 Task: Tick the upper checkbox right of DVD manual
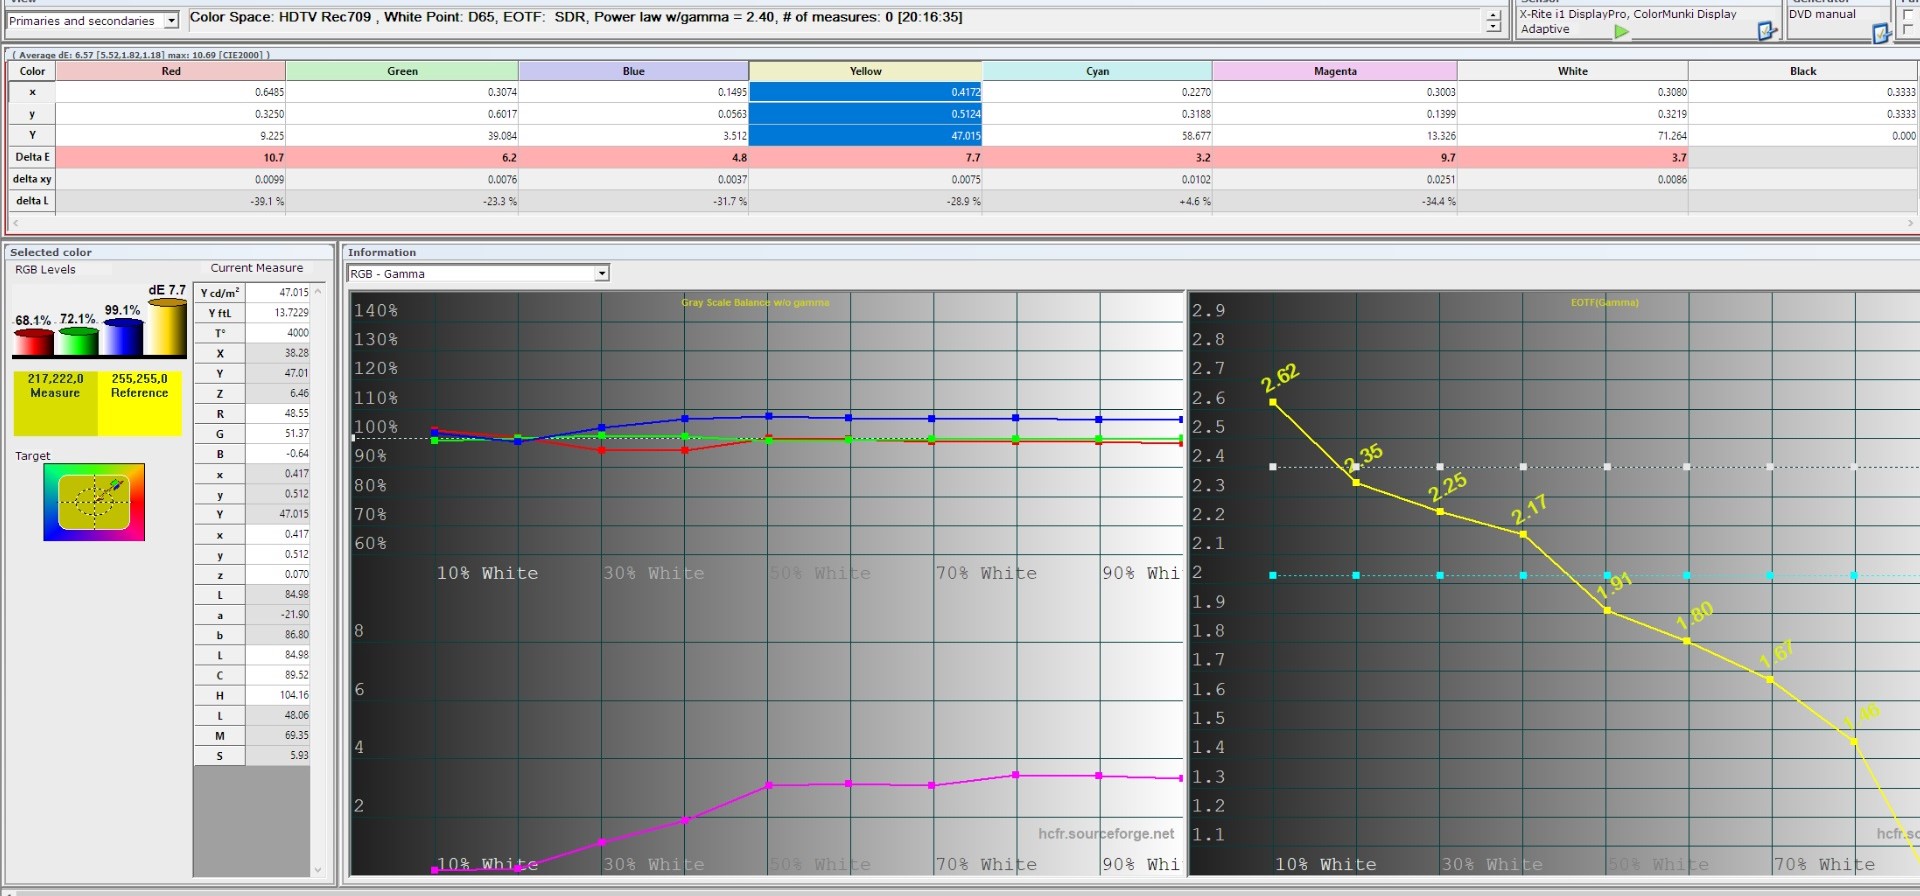pos(1908,14)
